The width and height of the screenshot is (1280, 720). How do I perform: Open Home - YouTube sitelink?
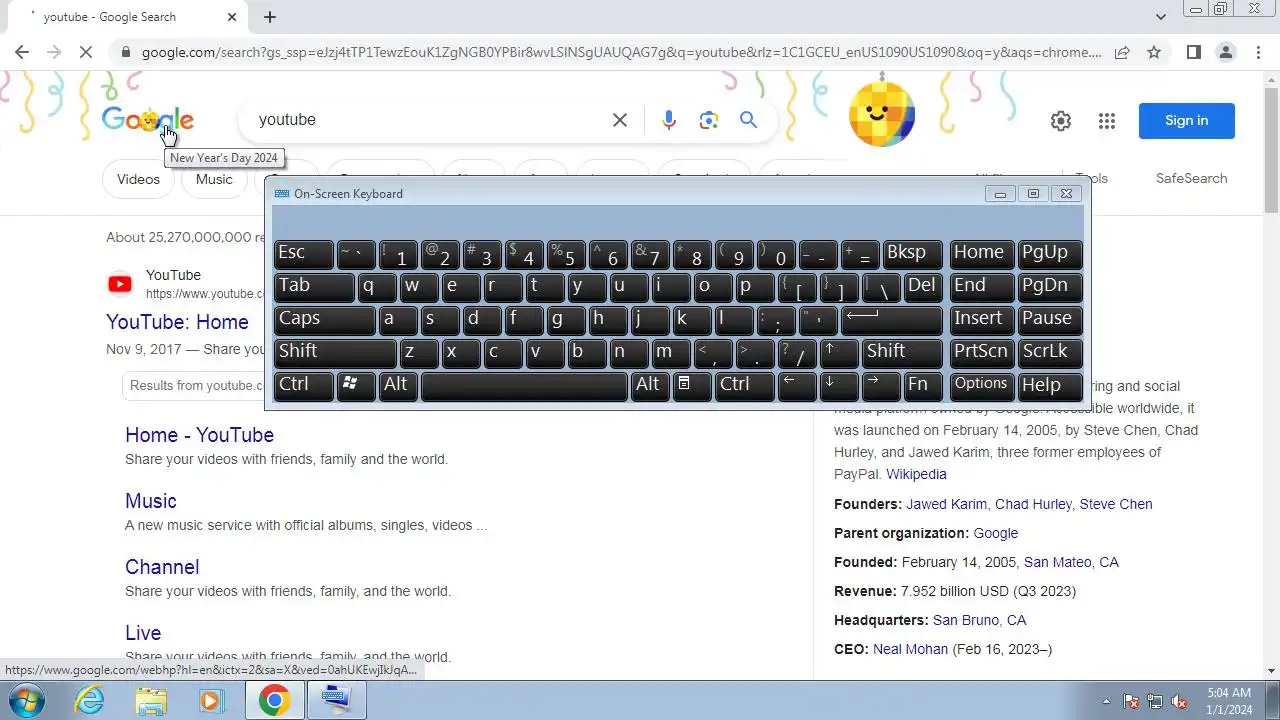(199, 435)
